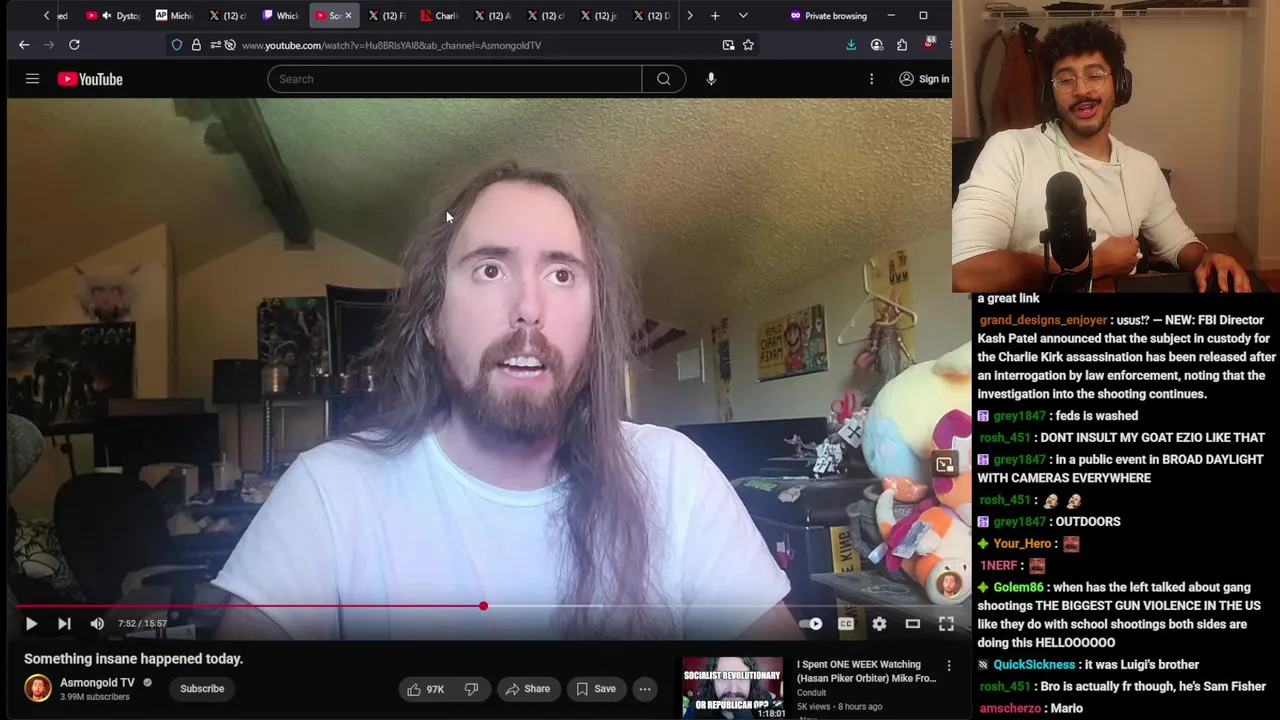
Task: Switch to the Twitch 'Which' tab
Action: pyautogui.click(x=281, y=16)
